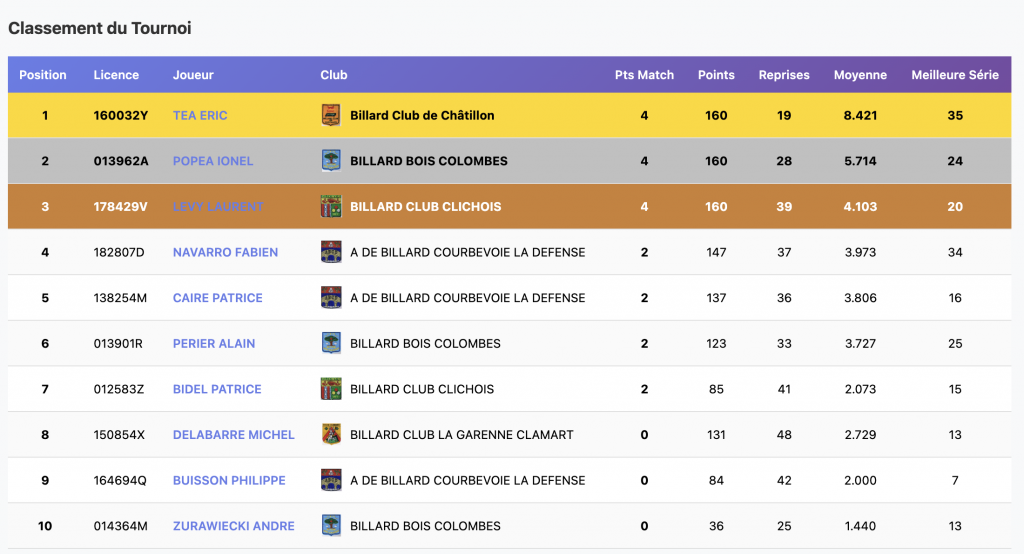Click club logo in PERIER ALAIN row
1024x554 pixels.
coord(331,344)
